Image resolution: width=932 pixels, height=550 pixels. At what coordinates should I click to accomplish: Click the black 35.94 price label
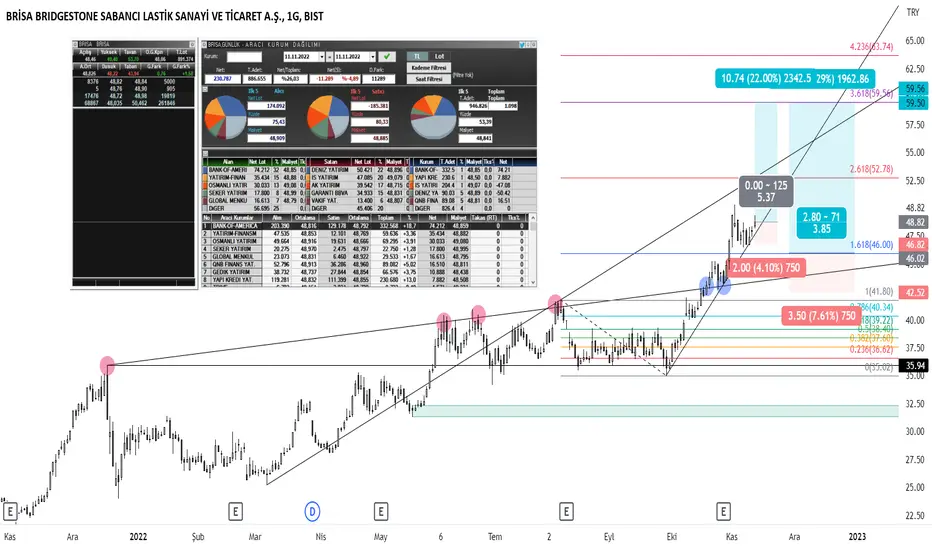click(915, 366)
